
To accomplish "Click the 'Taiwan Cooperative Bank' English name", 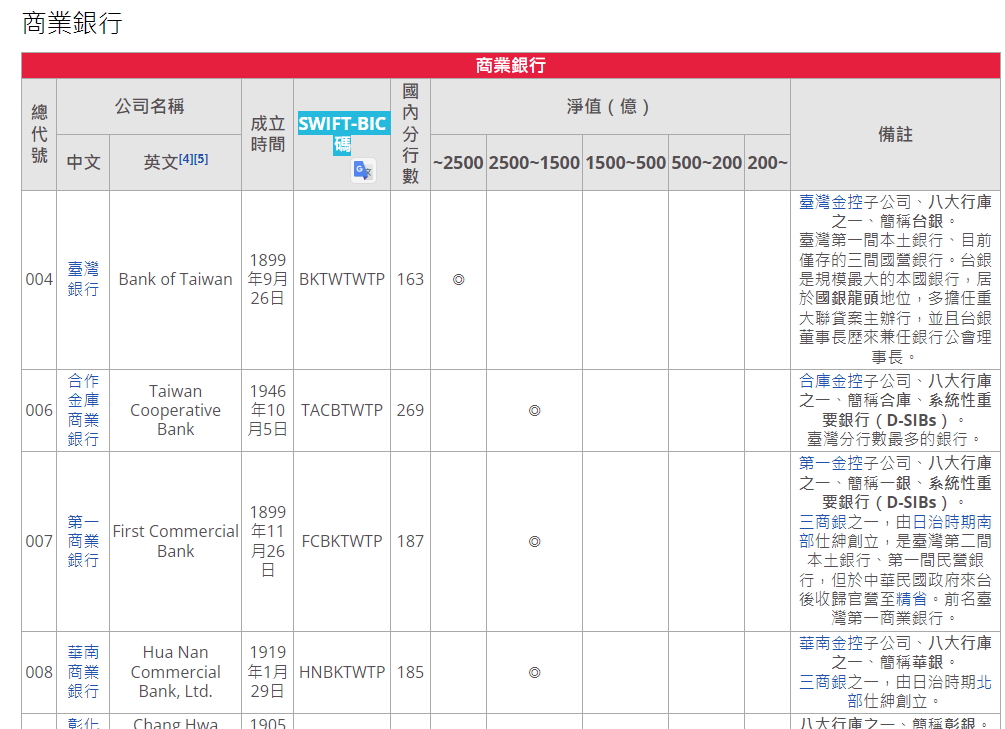I will coord(176,410).
